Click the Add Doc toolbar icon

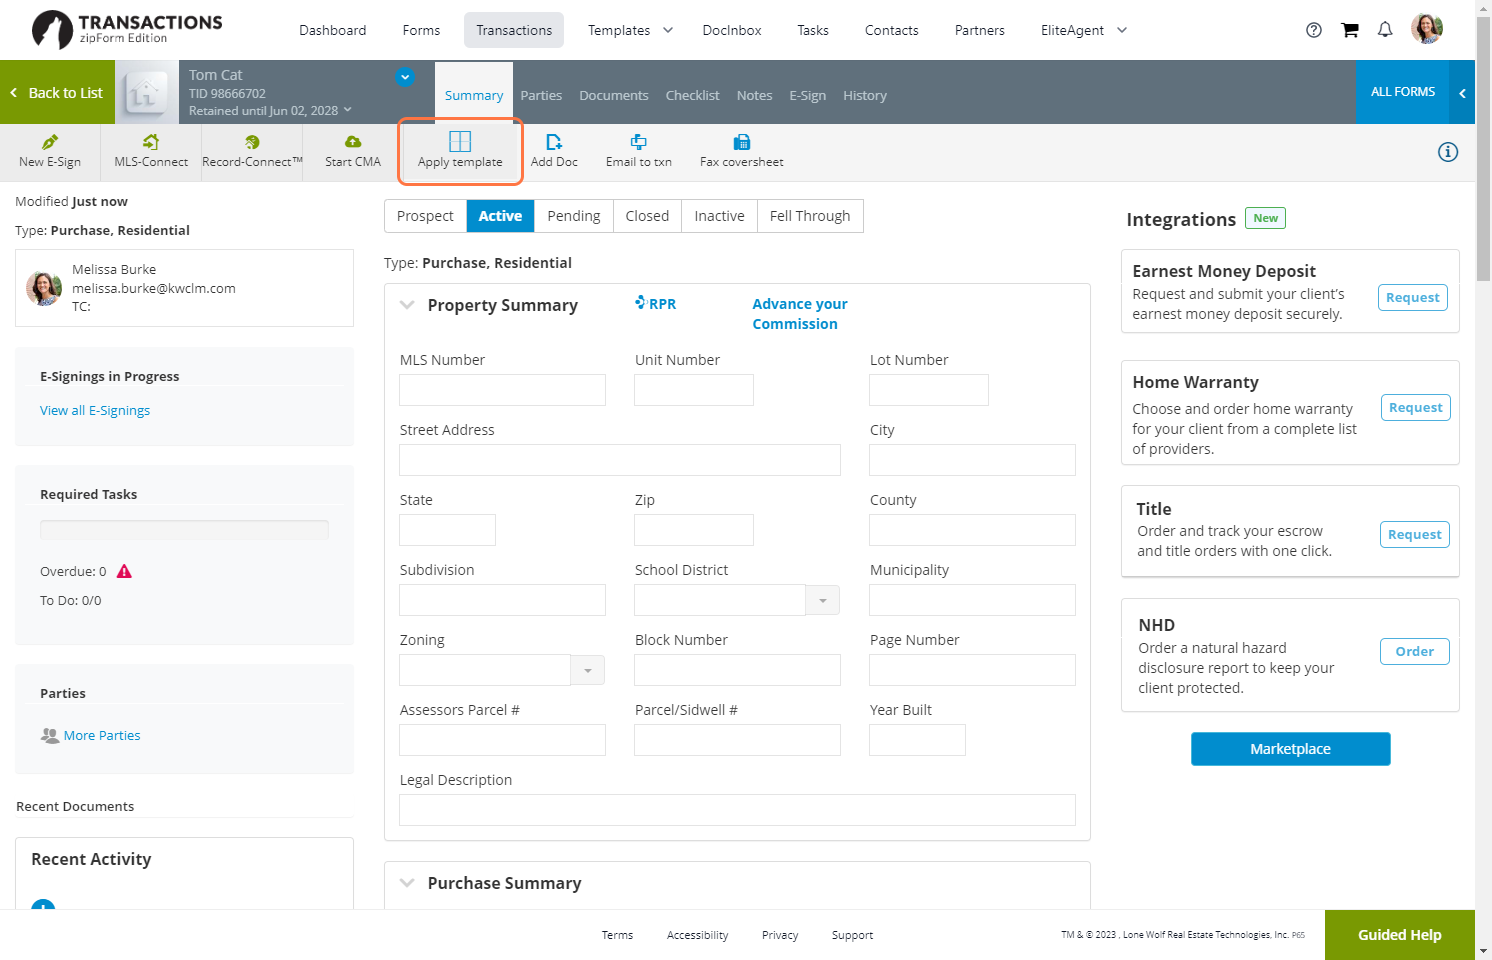point(554,142)
